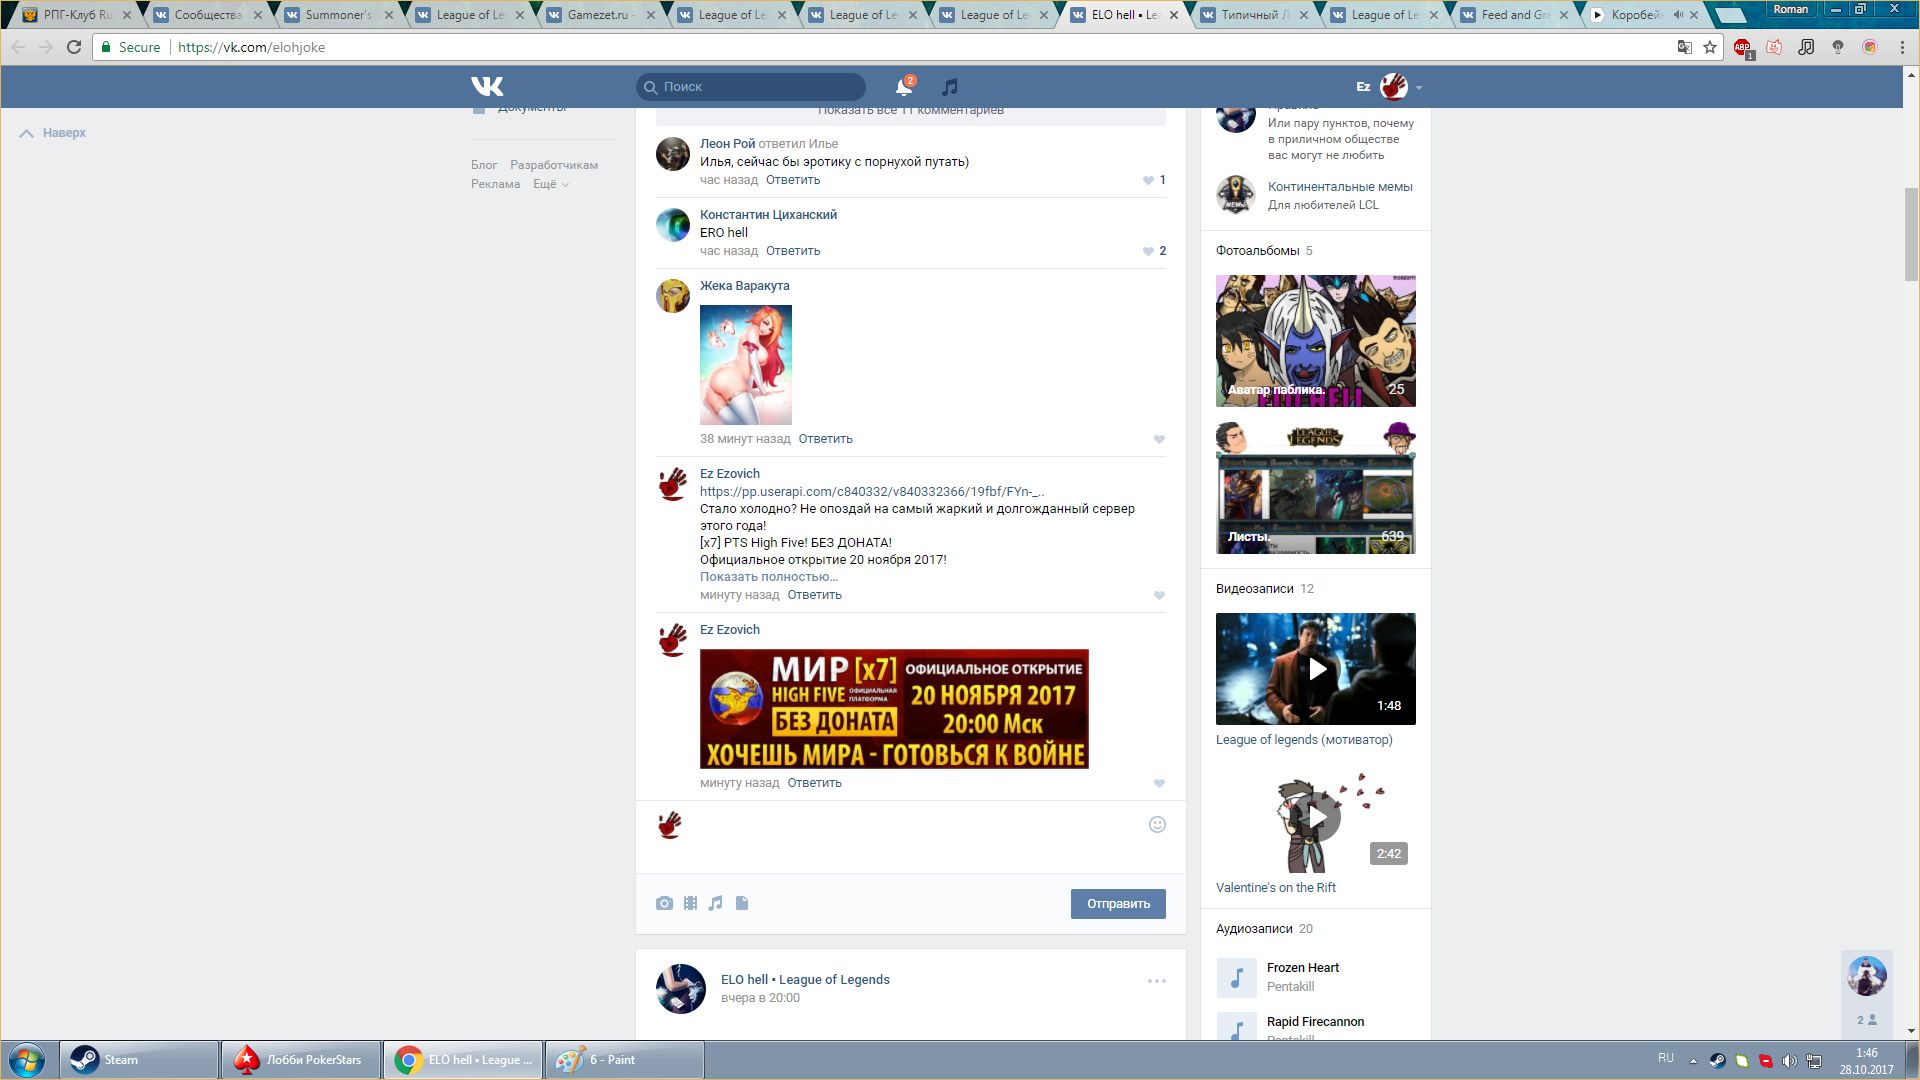
Task: Play Frozen Heart by Pentakill
Action: pos(1236,977)
